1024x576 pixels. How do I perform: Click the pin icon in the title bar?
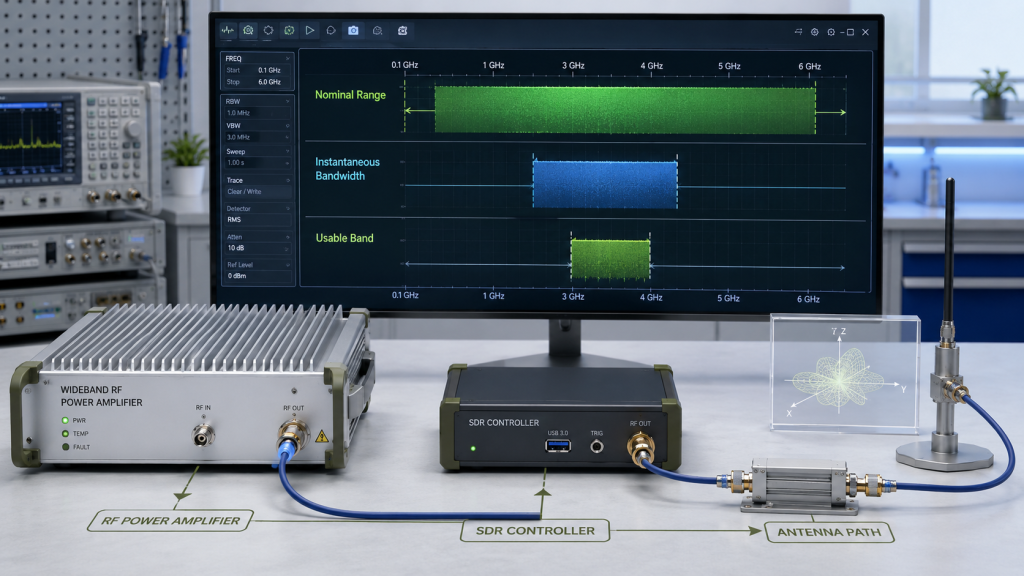click(798, 31)
